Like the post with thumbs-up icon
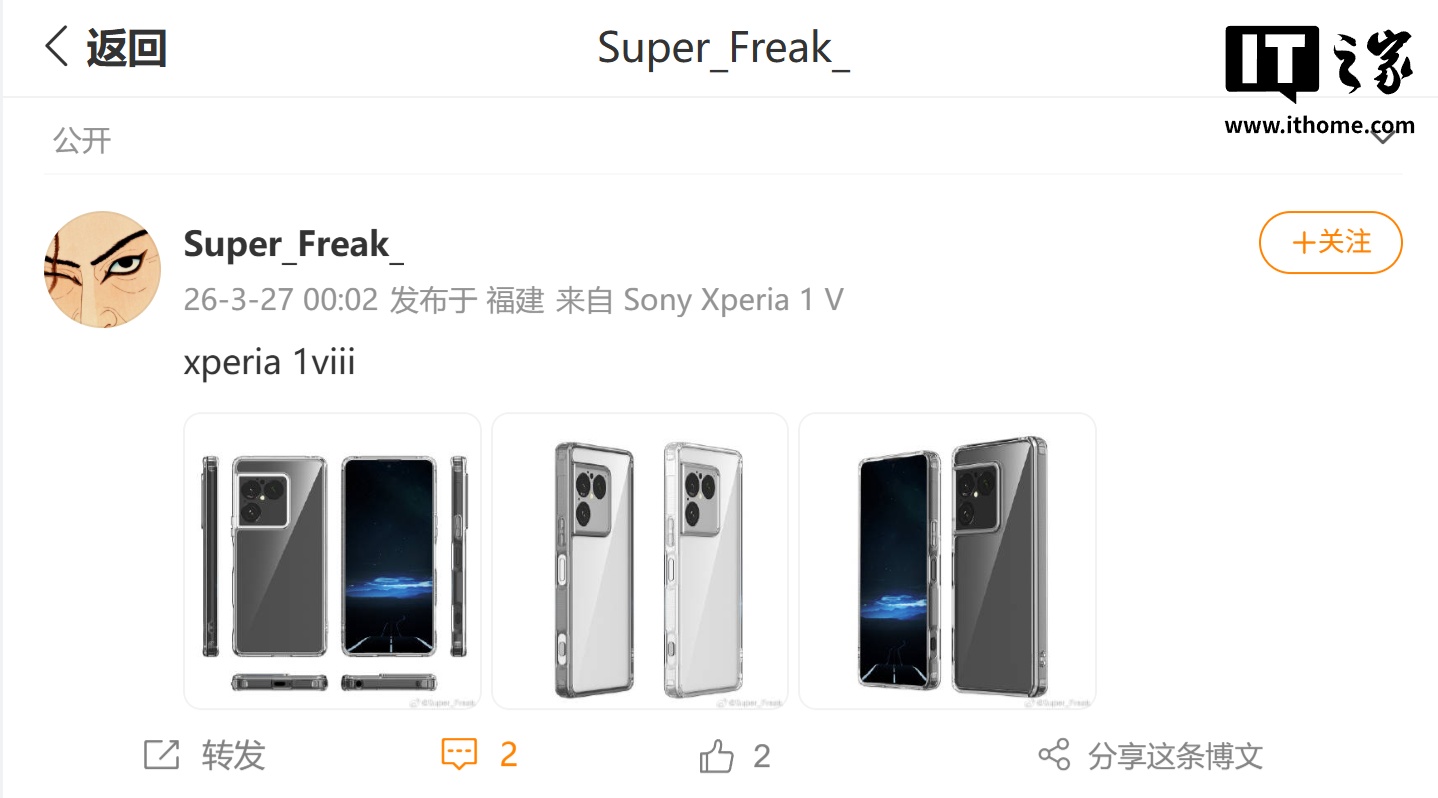 pos(716,756)
